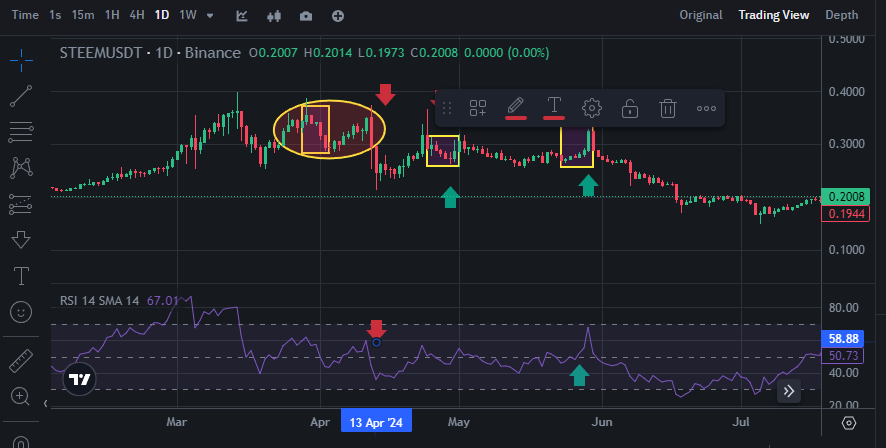The image size is (886, 448).
Task: Click the plus circle add icon
Action: (338, 16)
